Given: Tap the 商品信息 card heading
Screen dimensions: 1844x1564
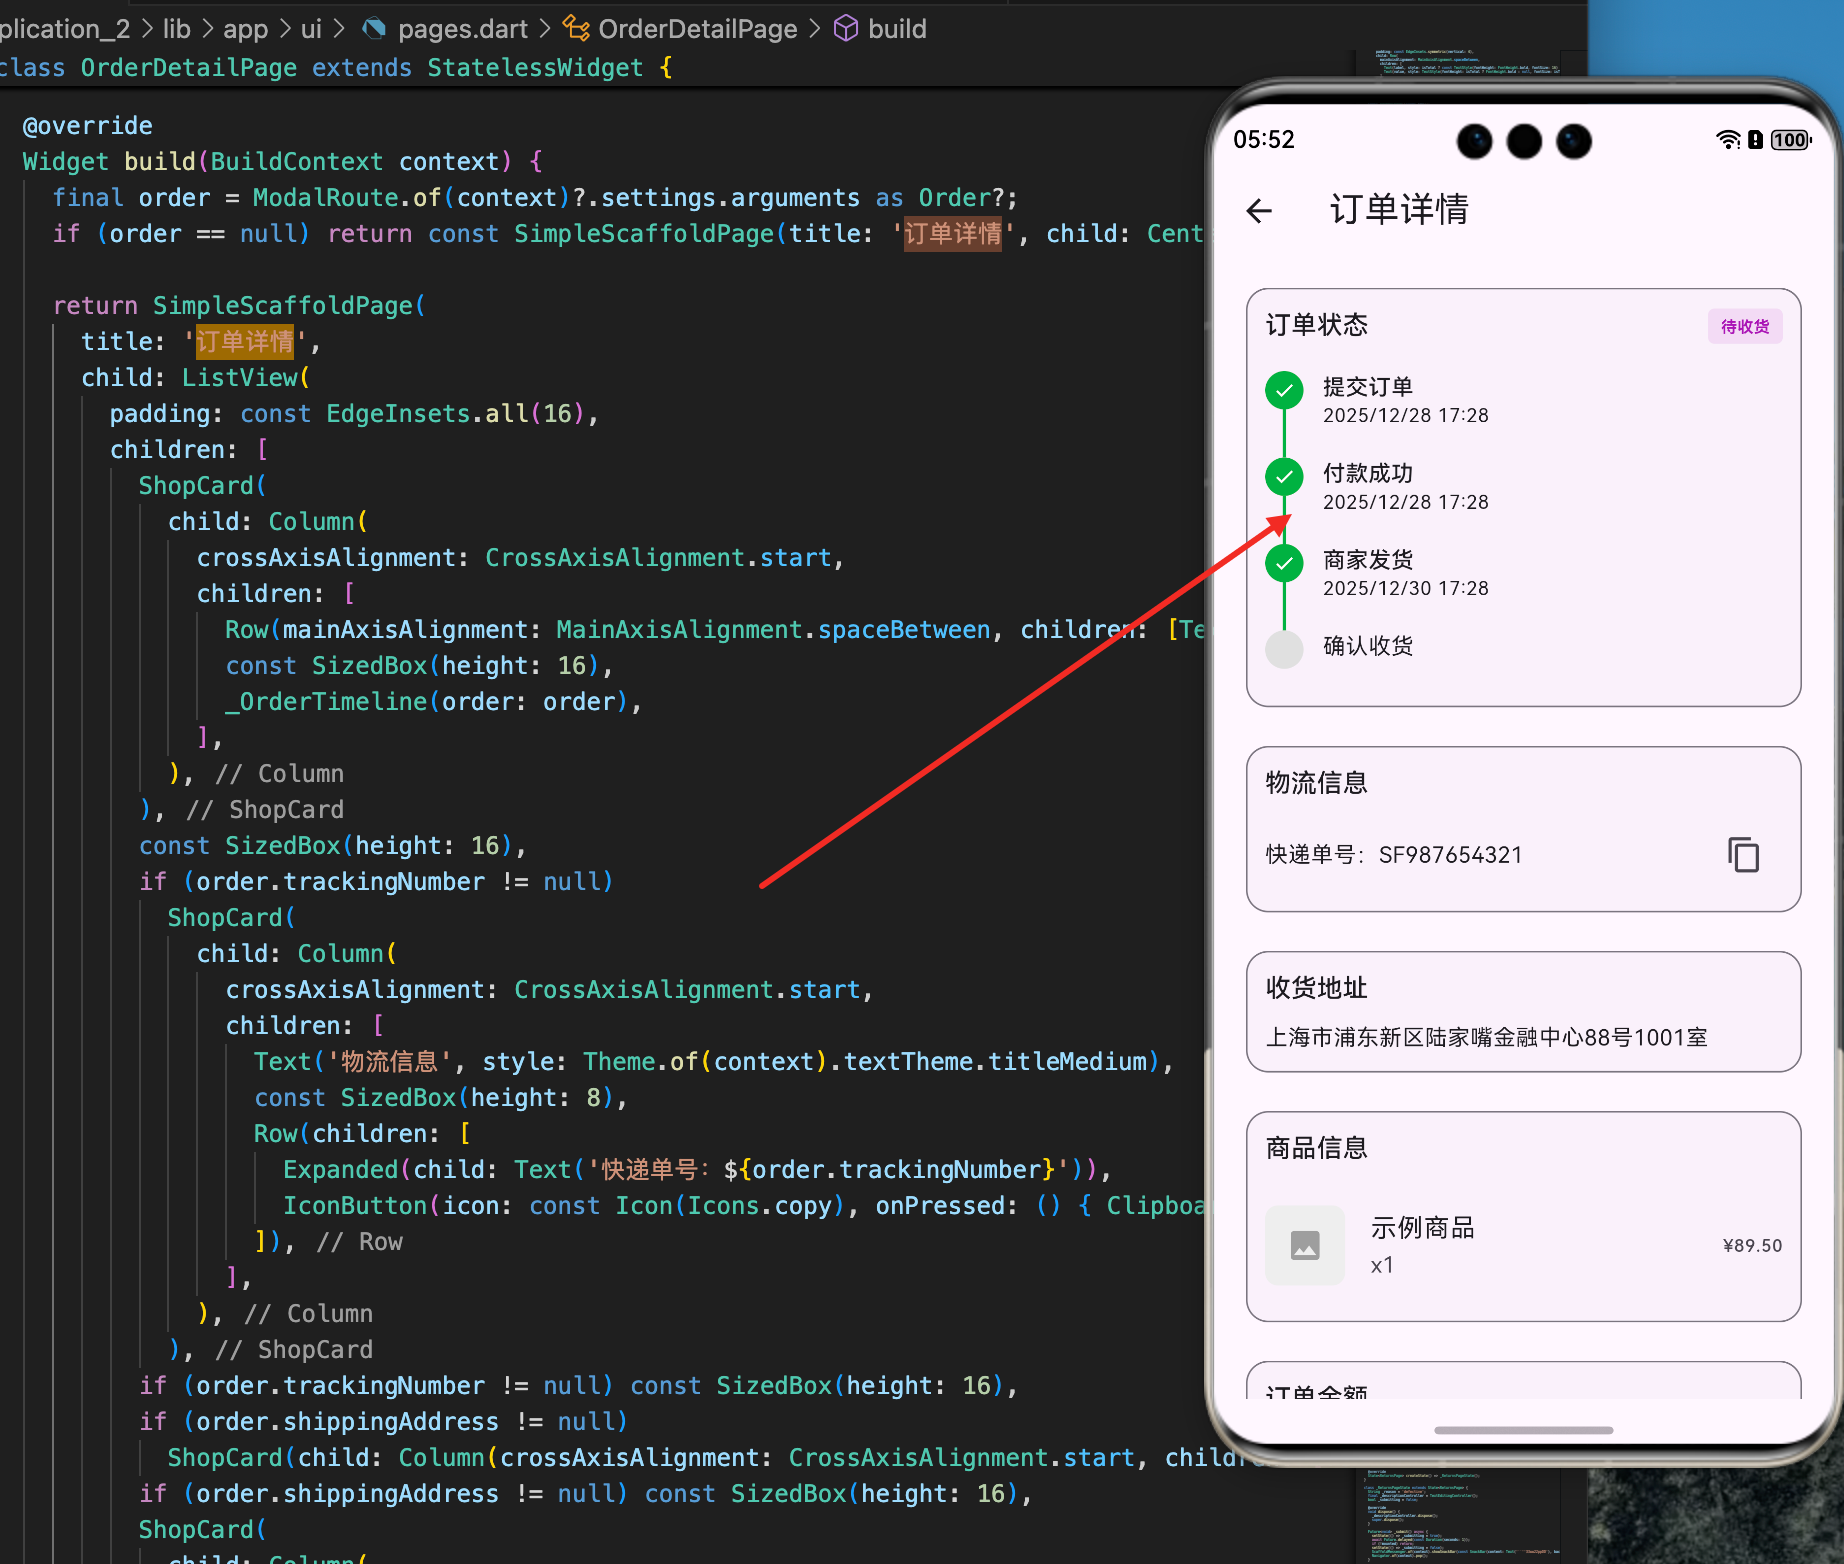Looking at the screenshot, I should pyautogui.click(x=1317, y=1148).
